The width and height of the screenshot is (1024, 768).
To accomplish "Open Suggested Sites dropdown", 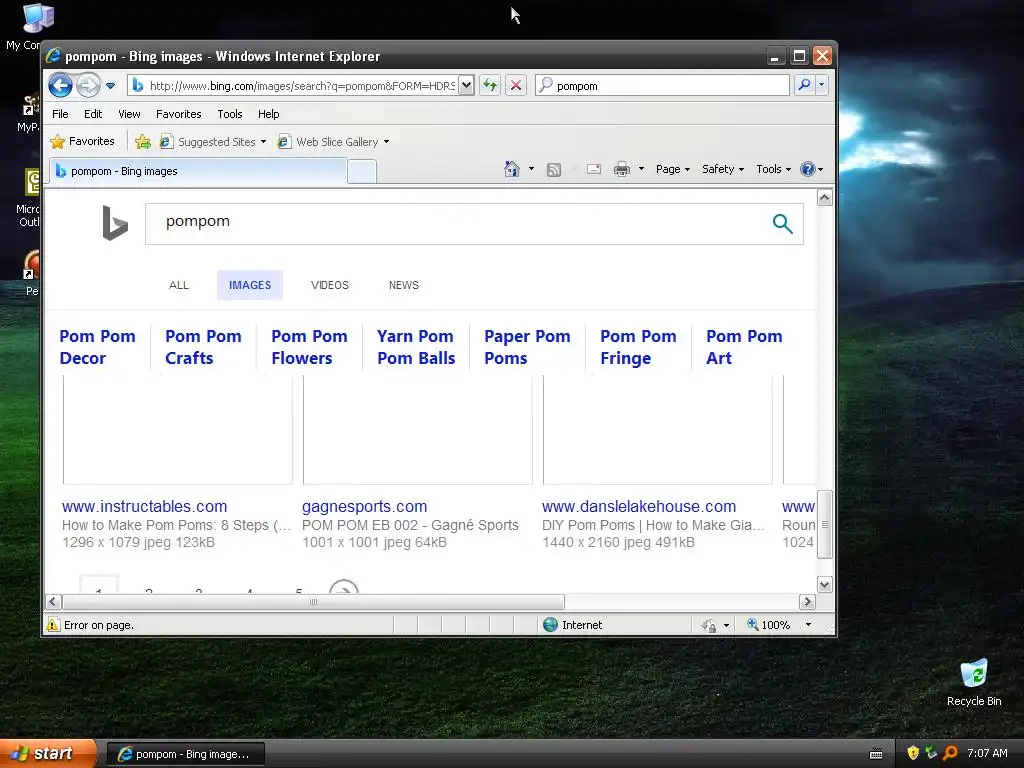I will click(x=213, y=142).
